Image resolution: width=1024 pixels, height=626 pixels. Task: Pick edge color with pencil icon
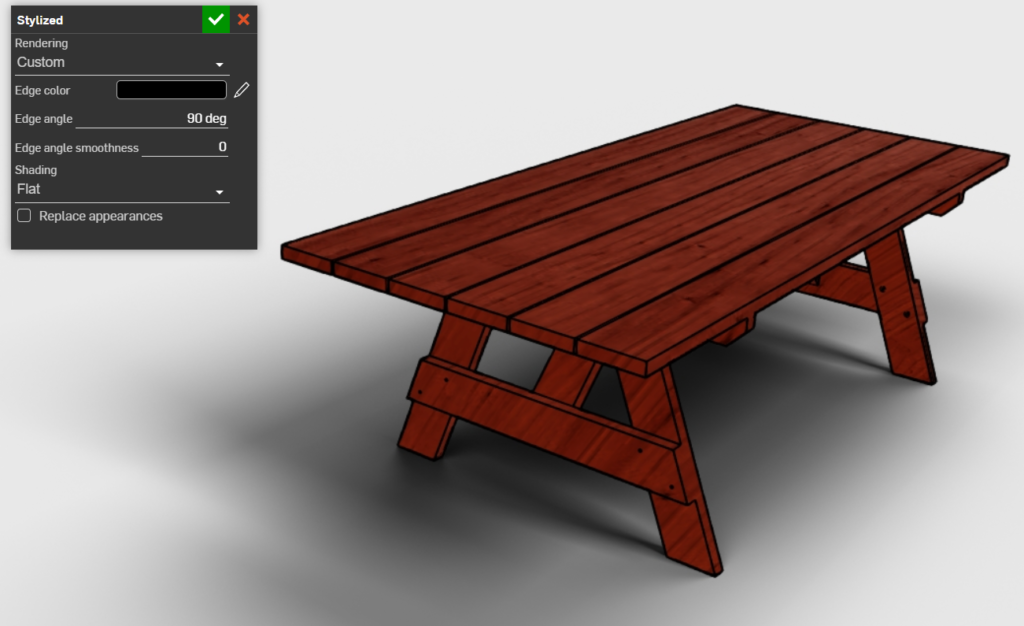[x=242, y=90]
